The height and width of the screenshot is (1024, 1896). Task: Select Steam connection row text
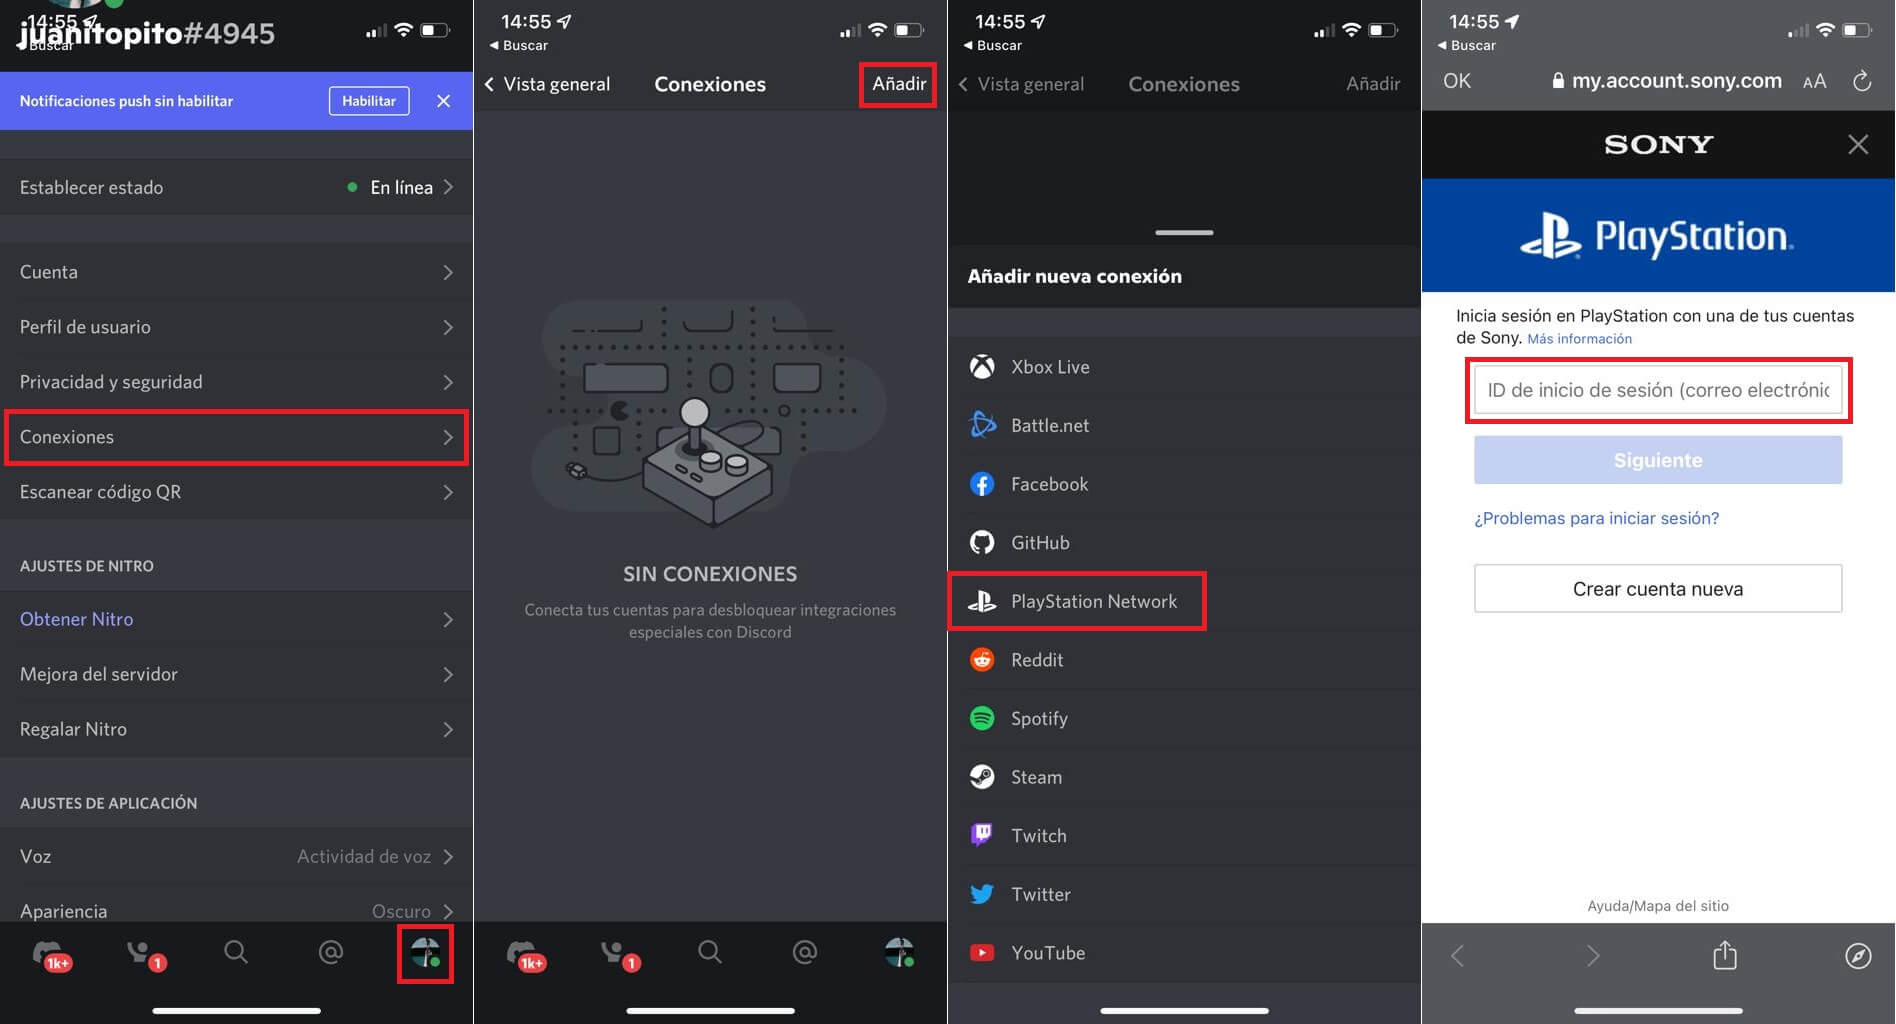pyautogui.click(x=1036, y=777)
